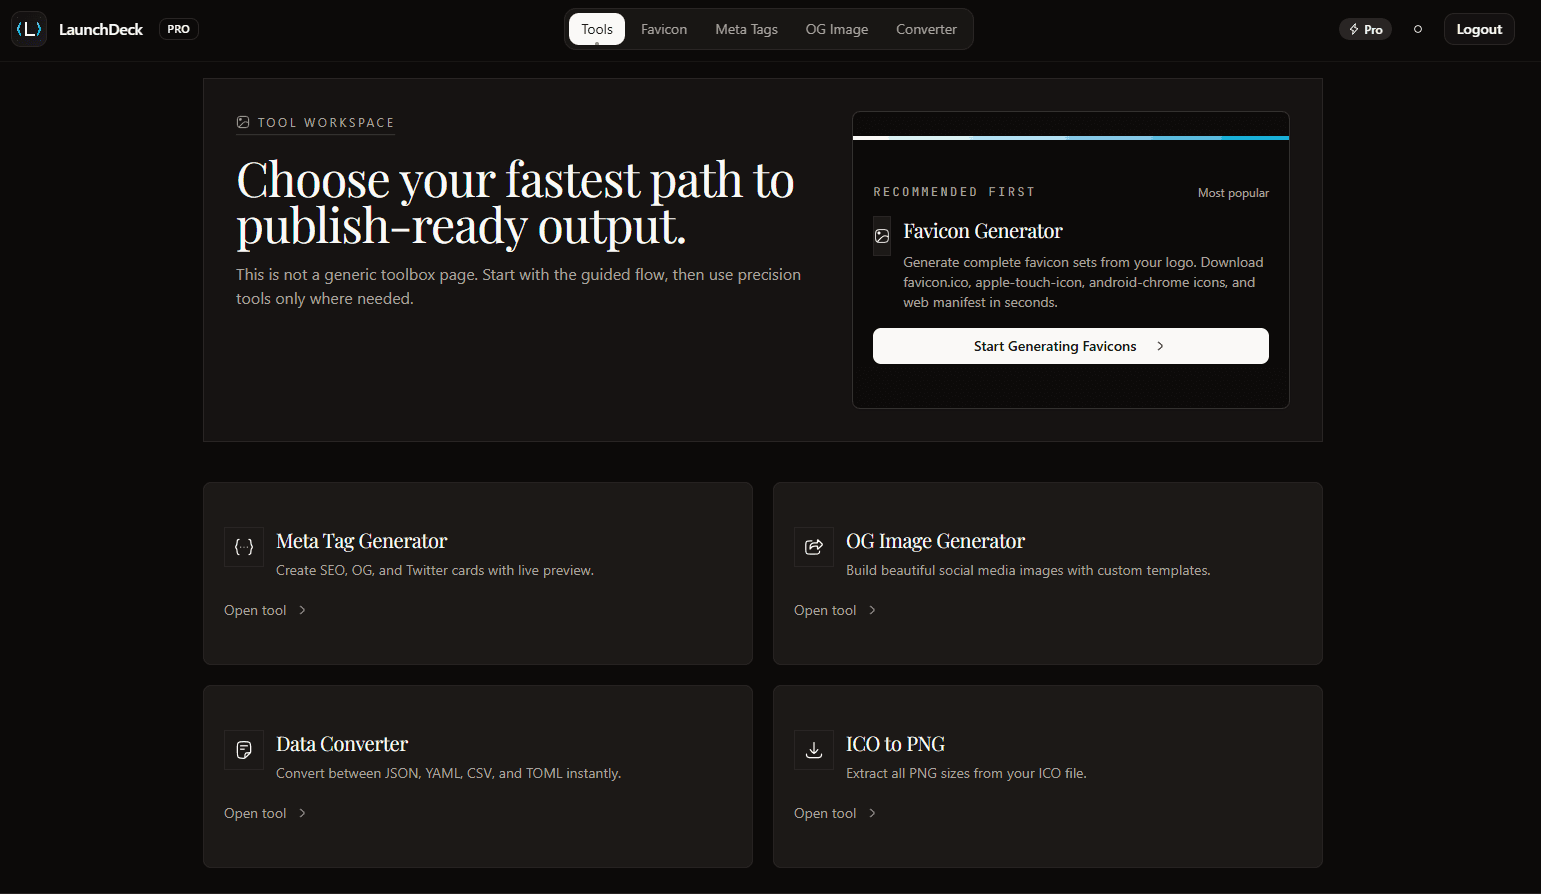Screen dimensions: 1541x894
Task: Click the RECOMMENDED FIRST label
Action: pos(954,192)
